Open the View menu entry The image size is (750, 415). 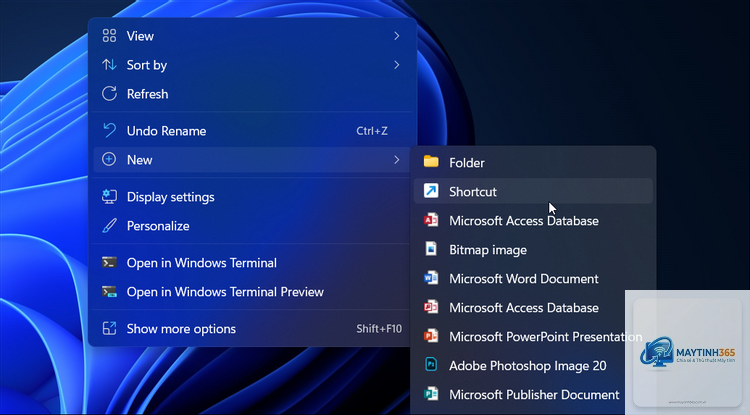click(x=252, y=36)
